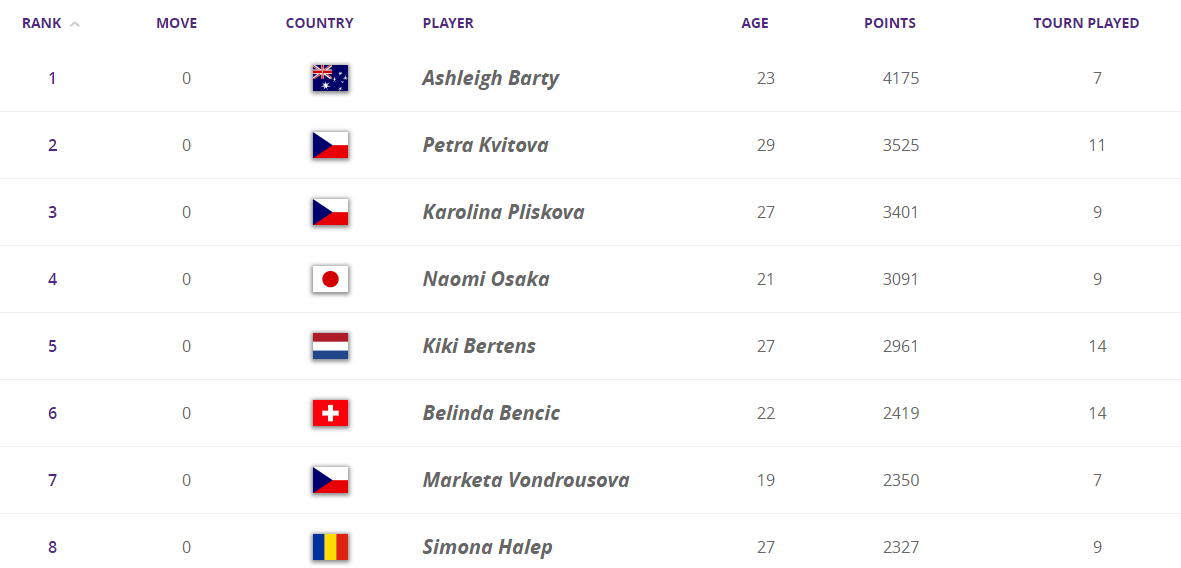
Task: Click the Romanian flag beside Simona Halep
Action: [330, 547]
